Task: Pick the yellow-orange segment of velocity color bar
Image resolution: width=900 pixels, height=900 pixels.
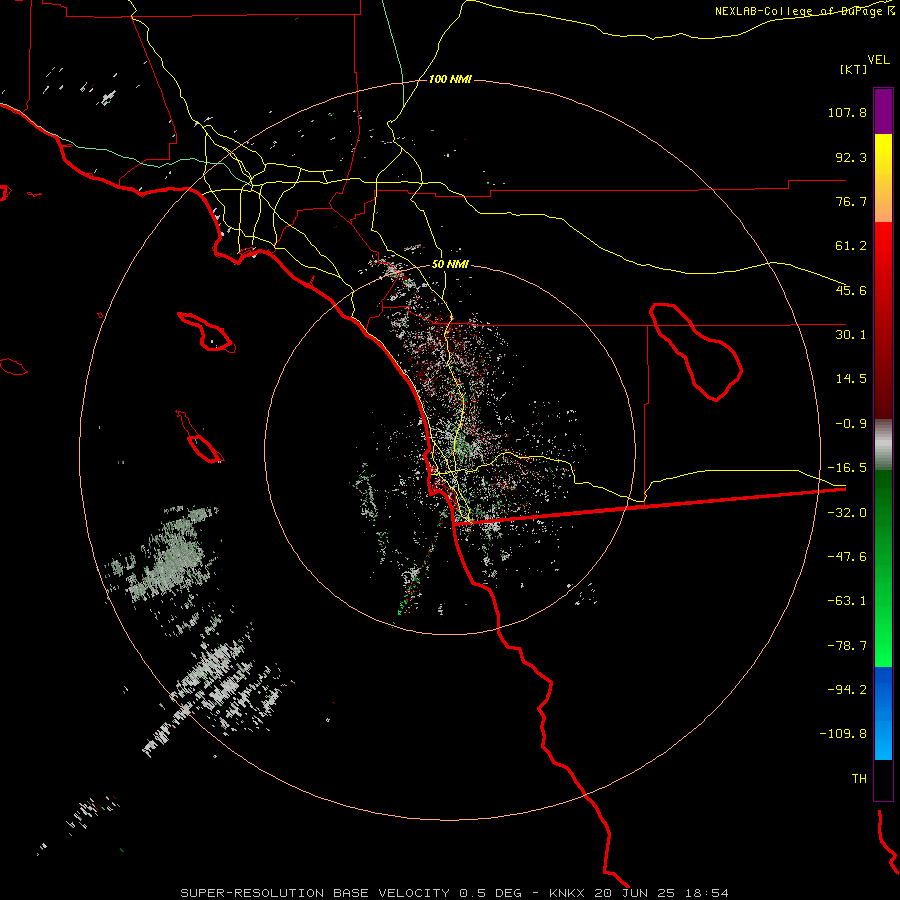Action: coord(883,178)
